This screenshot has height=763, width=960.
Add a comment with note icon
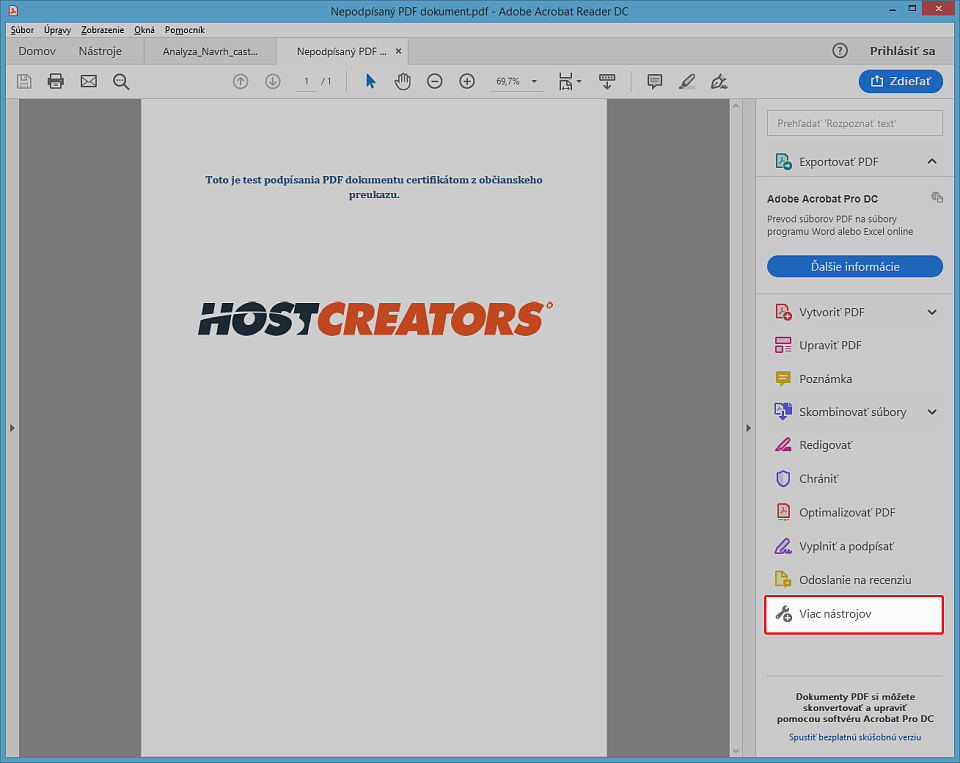coord(654,81)
